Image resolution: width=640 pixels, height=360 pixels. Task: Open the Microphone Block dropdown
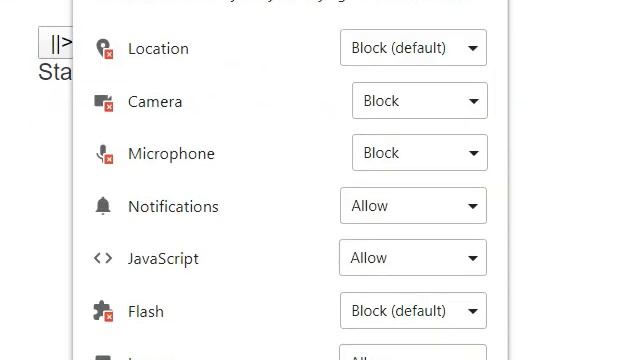[420, 152]
